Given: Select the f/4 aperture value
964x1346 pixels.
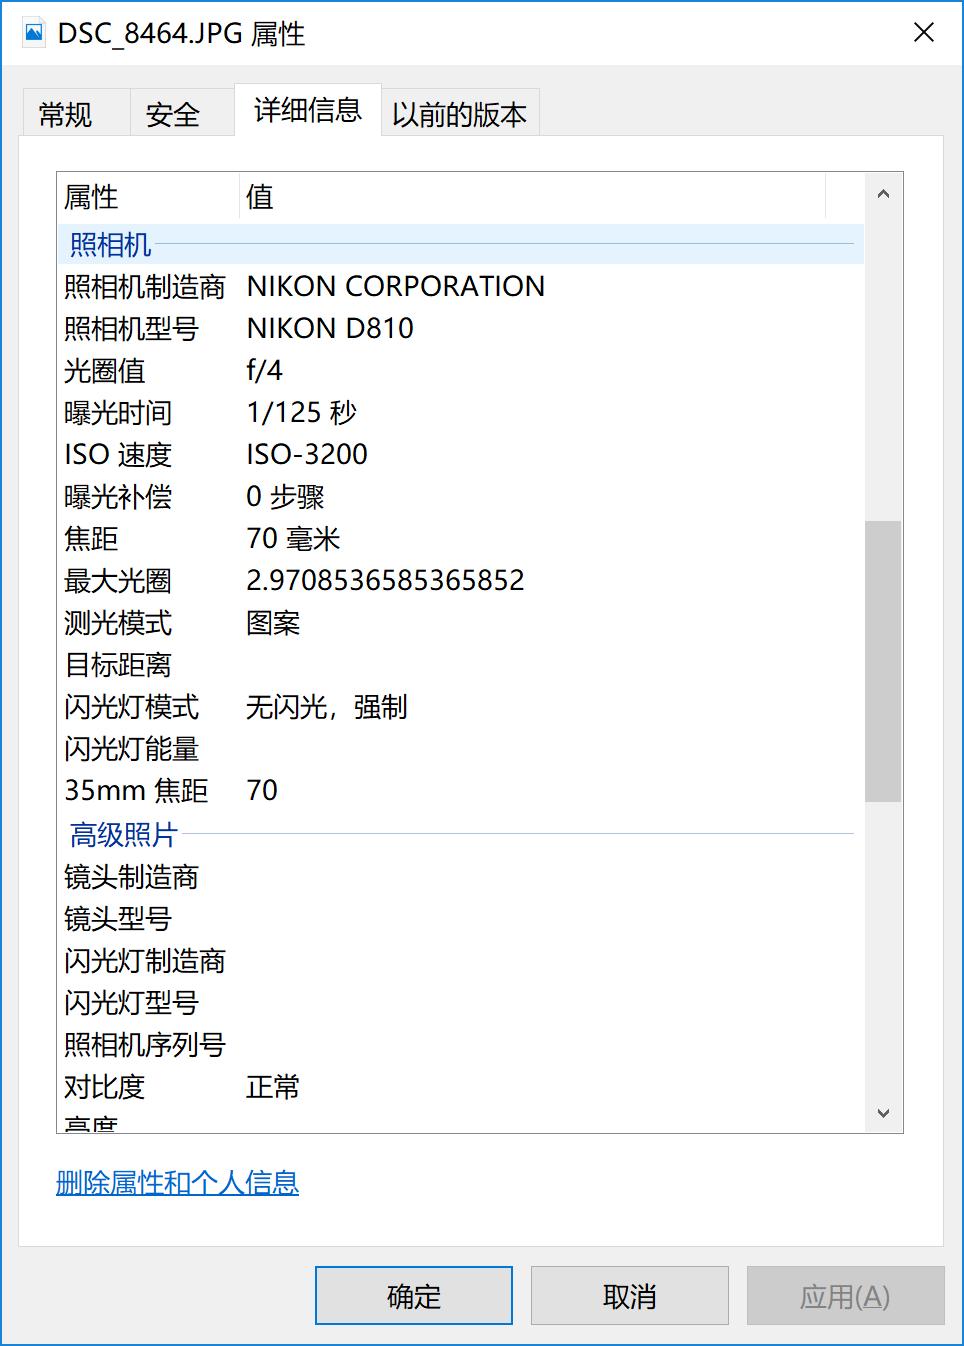Looking at the screenshot, I should [x=265, y=370].
